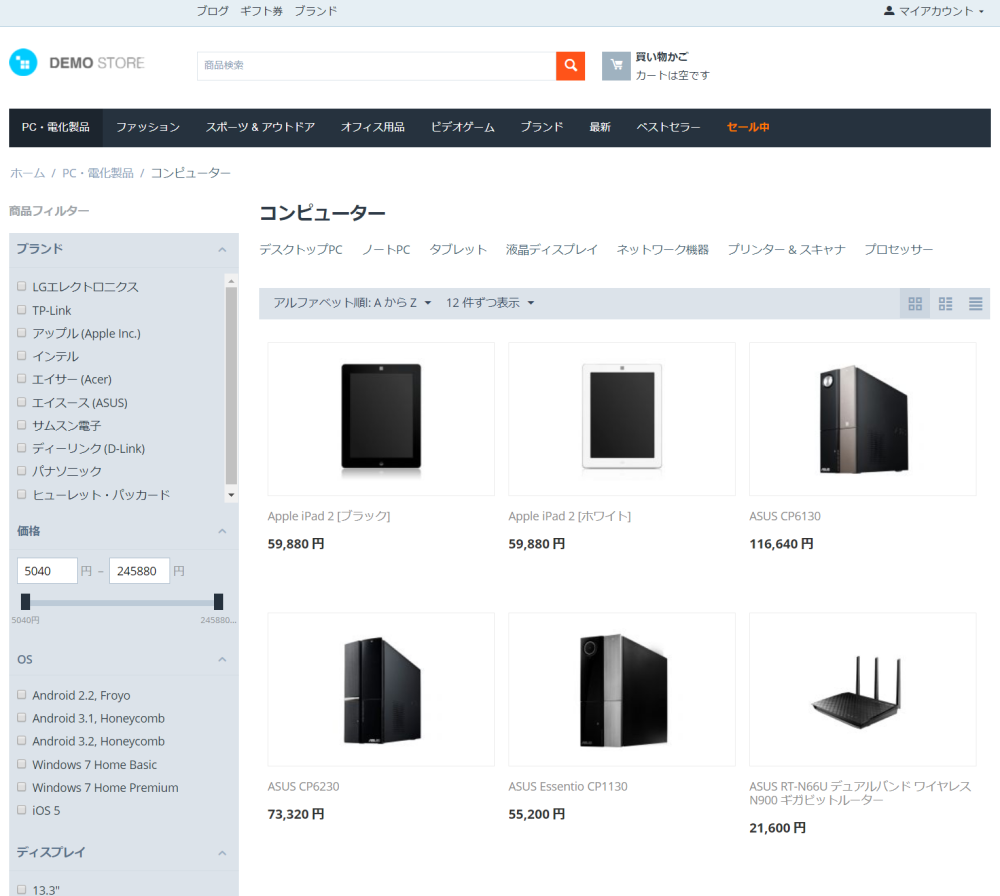The width and height of the screenshot is (1000, 896).
Task: Enable the アップル (Apple Inc.) filter
Action: tap(22, 333)
